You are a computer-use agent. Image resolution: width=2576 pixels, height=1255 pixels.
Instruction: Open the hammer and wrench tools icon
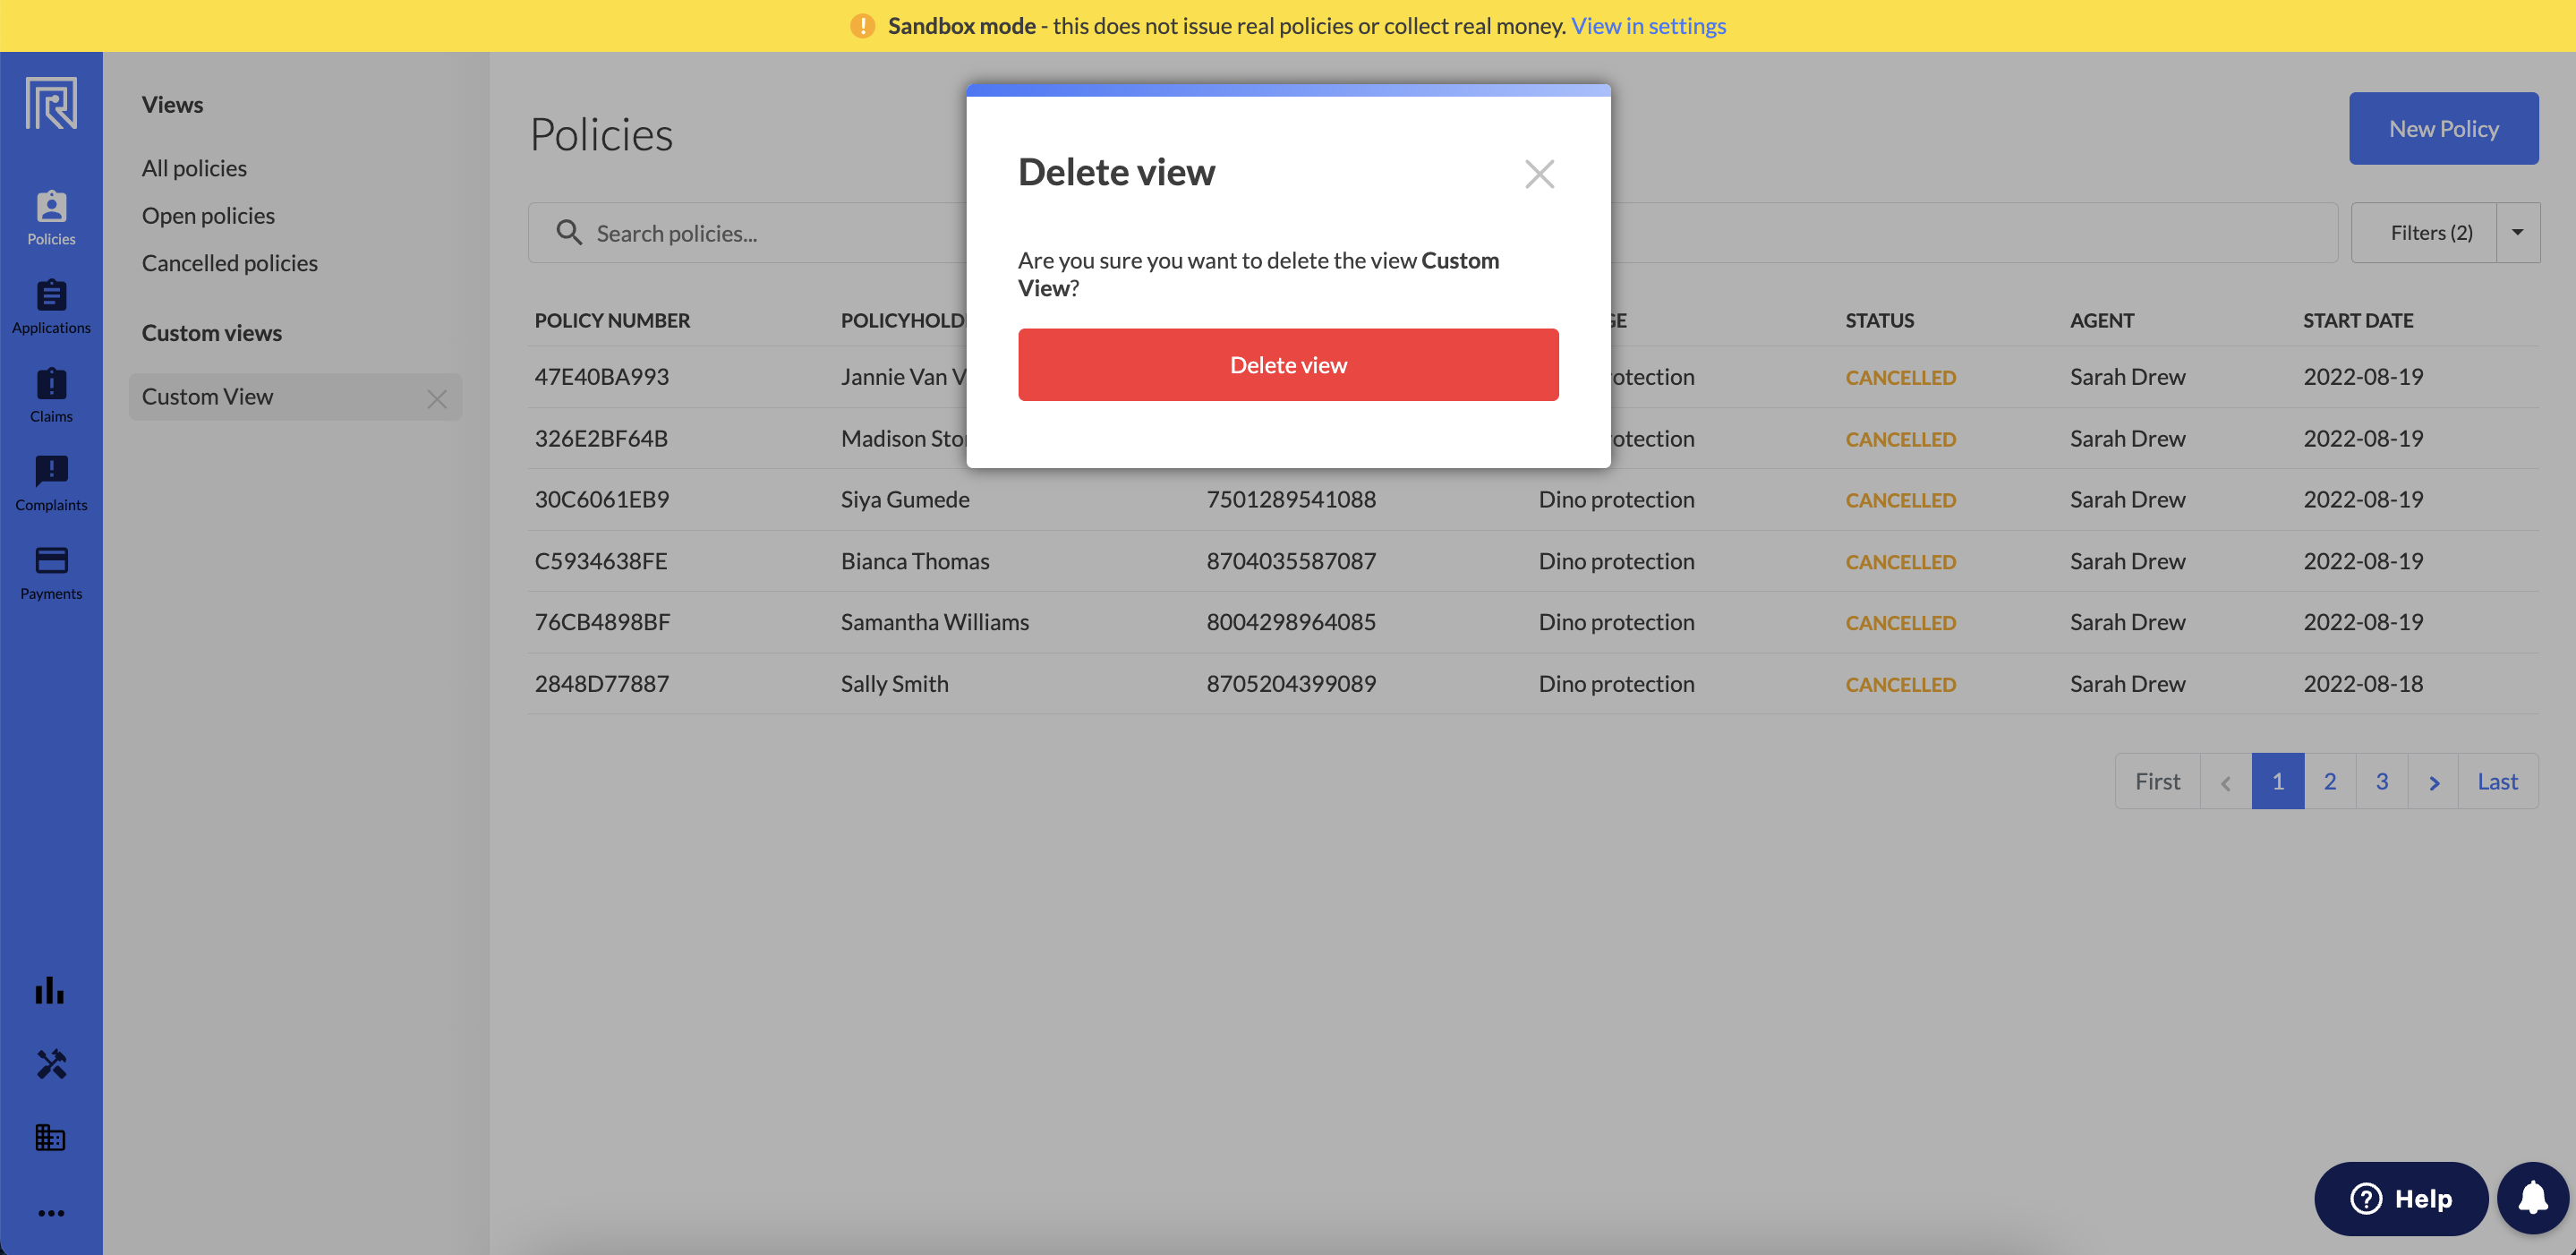(x=51, y=1064)
